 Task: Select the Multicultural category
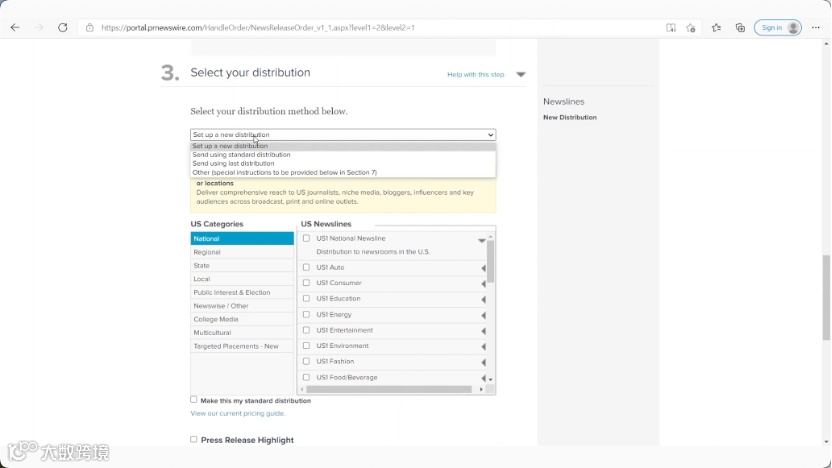pos(242,333)
